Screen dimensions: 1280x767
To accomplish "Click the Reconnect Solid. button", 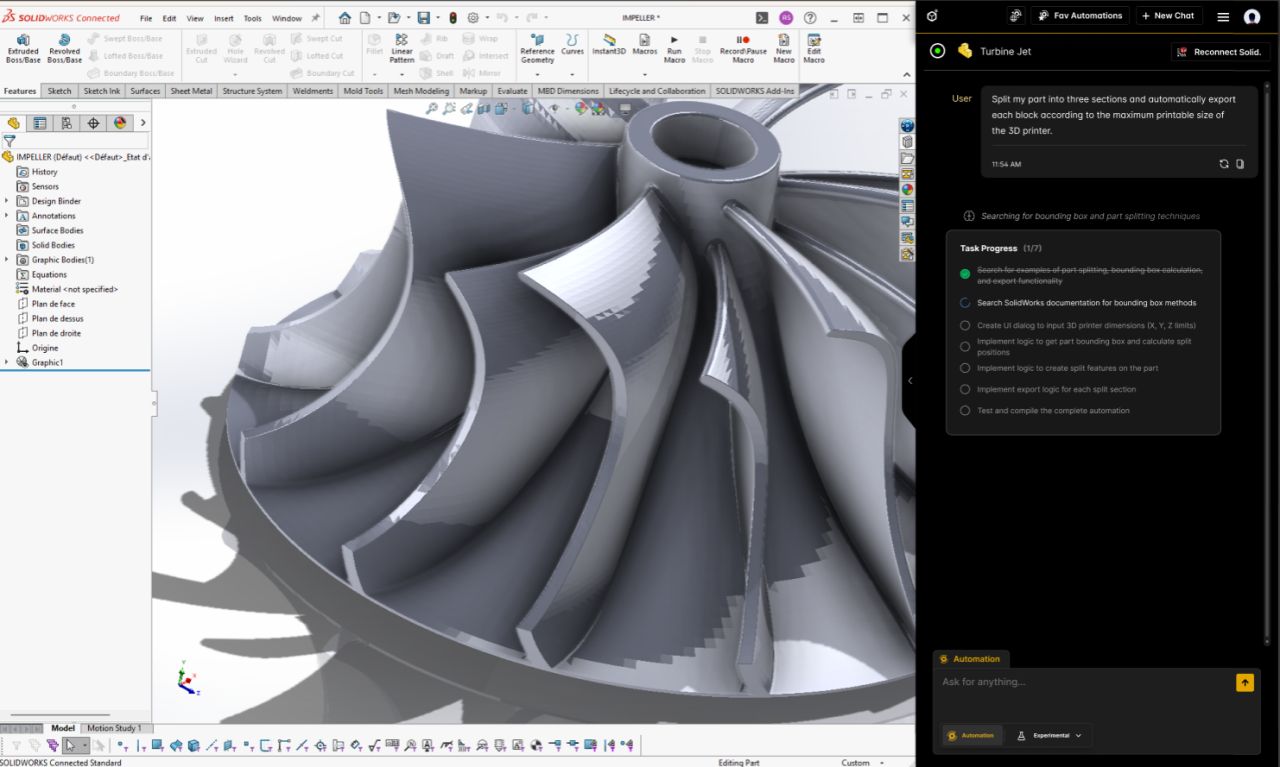I will [1220, 52].
